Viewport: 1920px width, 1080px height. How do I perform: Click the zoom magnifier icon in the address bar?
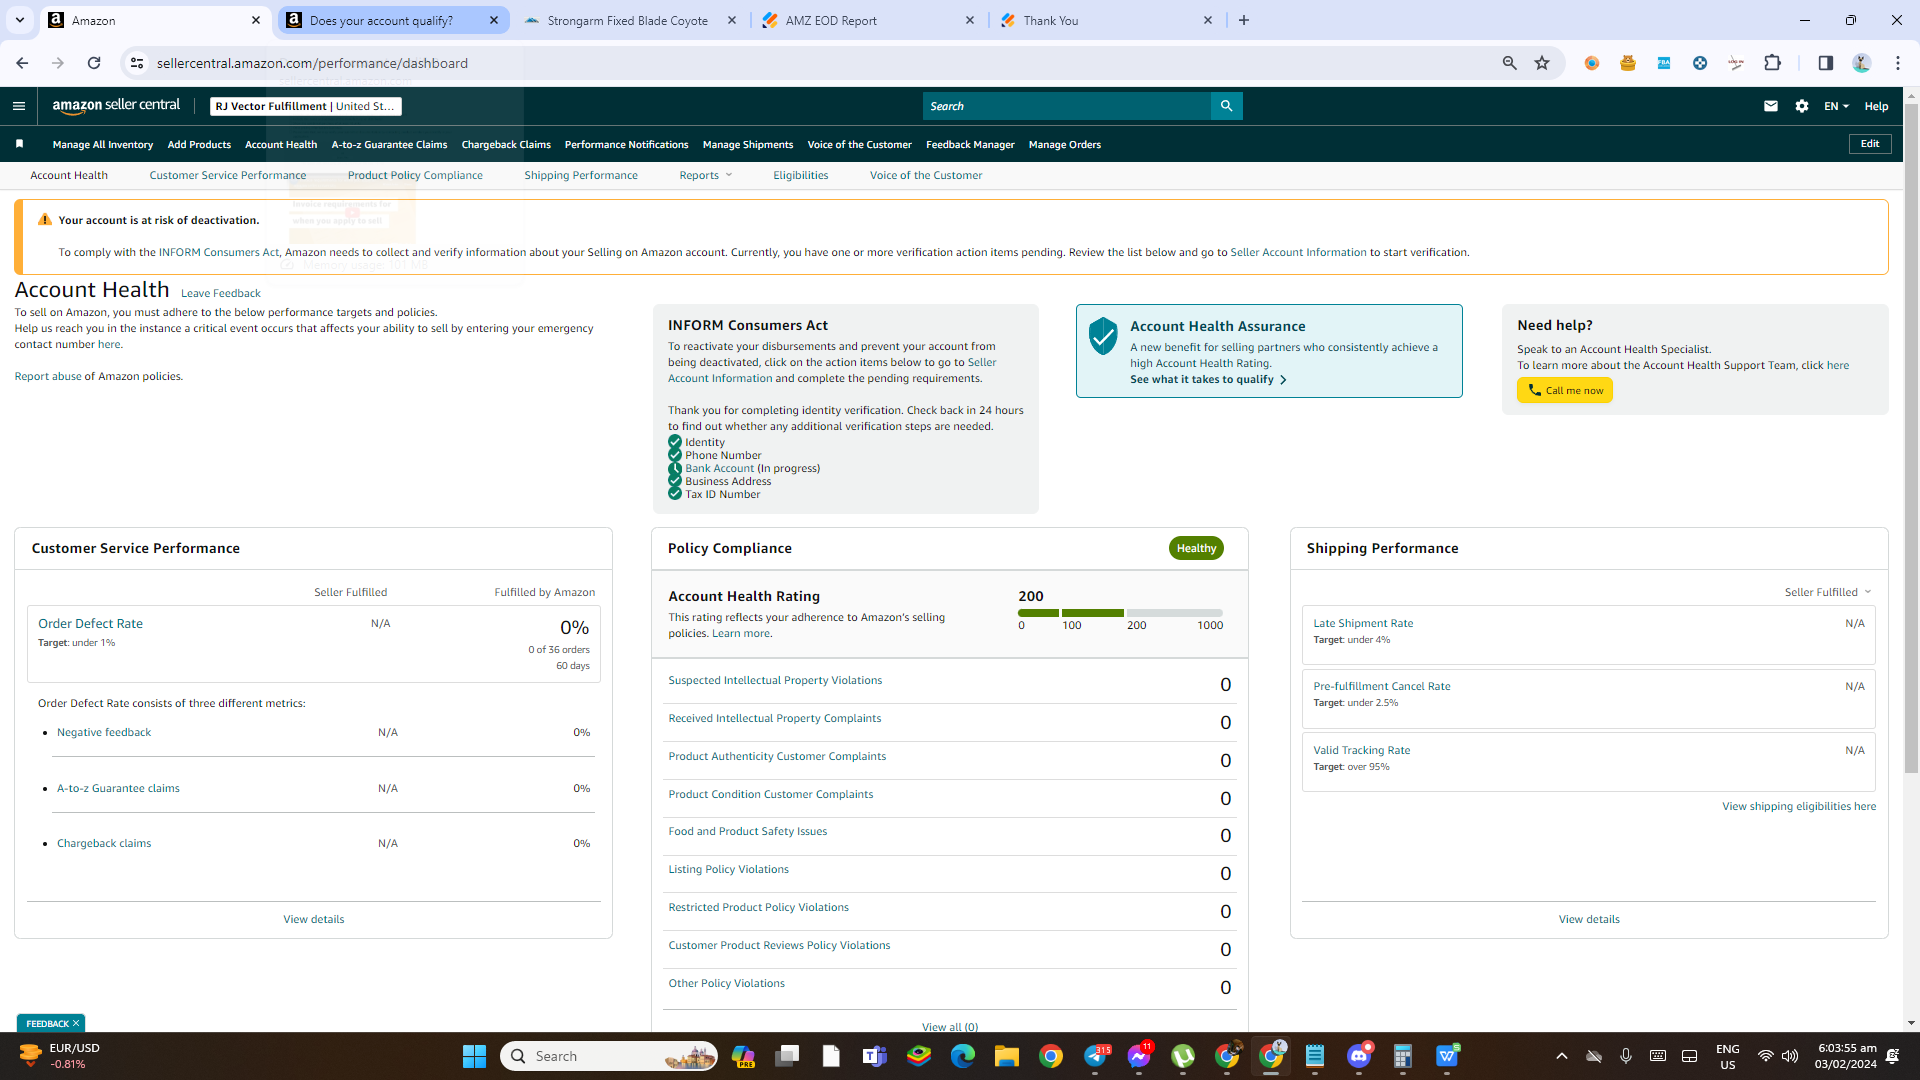(x=1509, y=63)
